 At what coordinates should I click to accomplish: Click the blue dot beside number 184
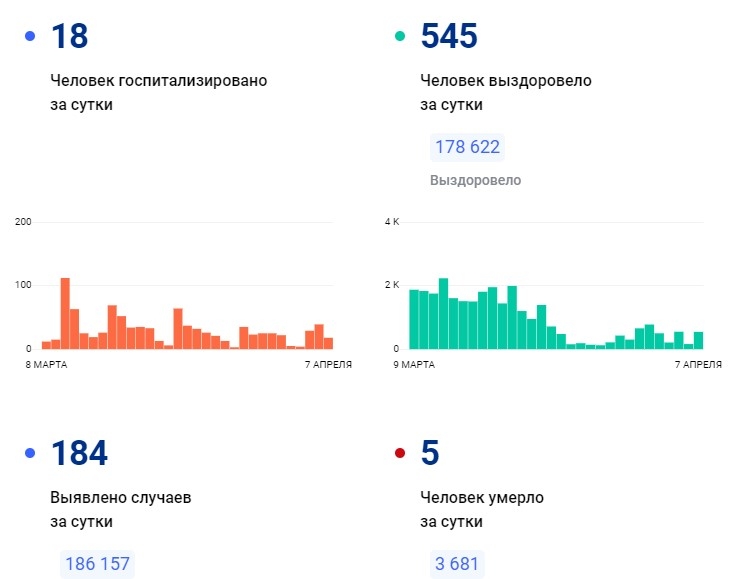coord(30,454)
